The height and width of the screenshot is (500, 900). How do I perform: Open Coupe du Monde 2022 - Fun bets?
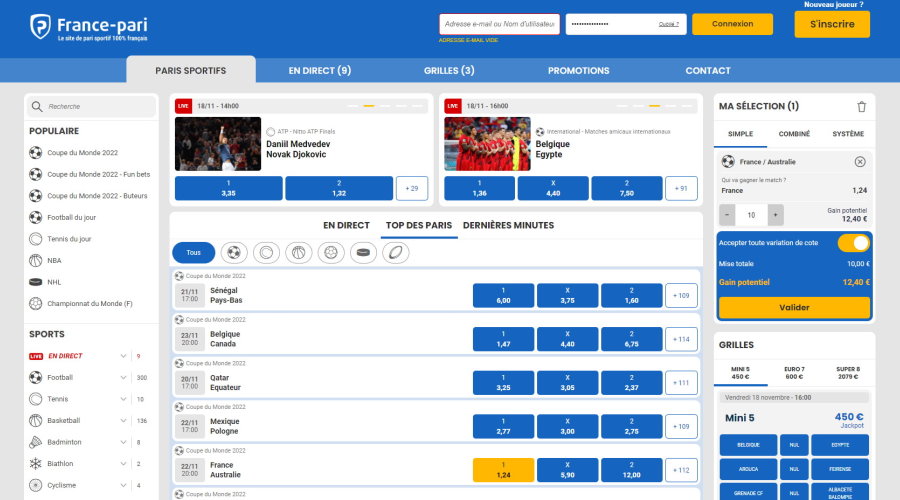pyautogui.click(x=98, y=175)
